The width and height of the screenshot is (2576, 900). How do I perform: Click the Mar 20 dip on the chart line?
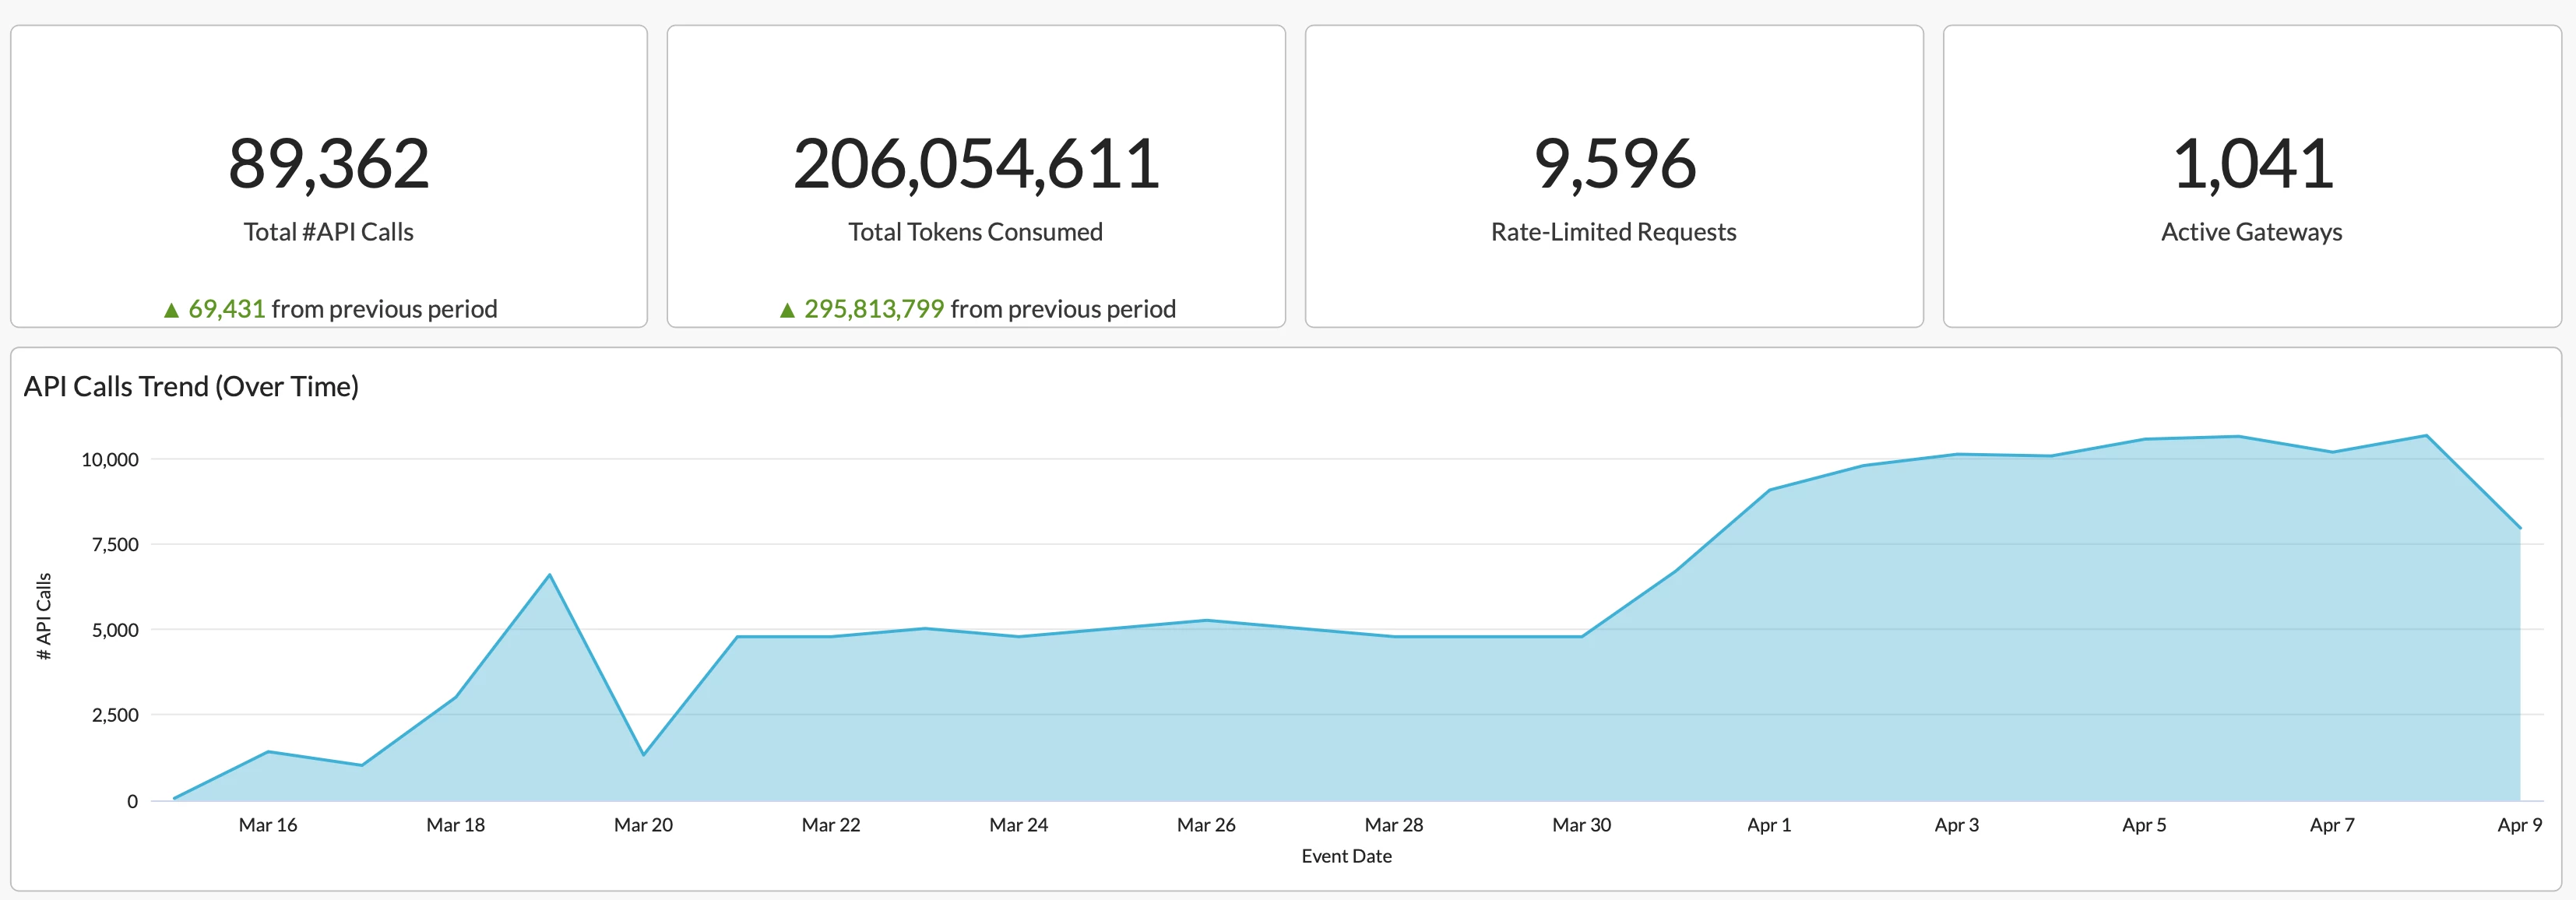pos(643,754)
